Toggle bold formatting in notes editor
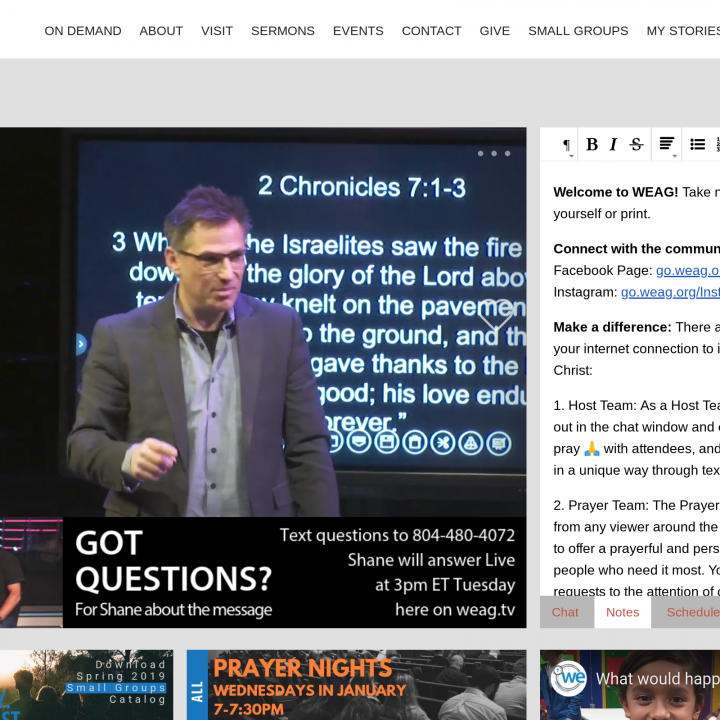Viewport: 720px width, 720px height. [592, 144]
